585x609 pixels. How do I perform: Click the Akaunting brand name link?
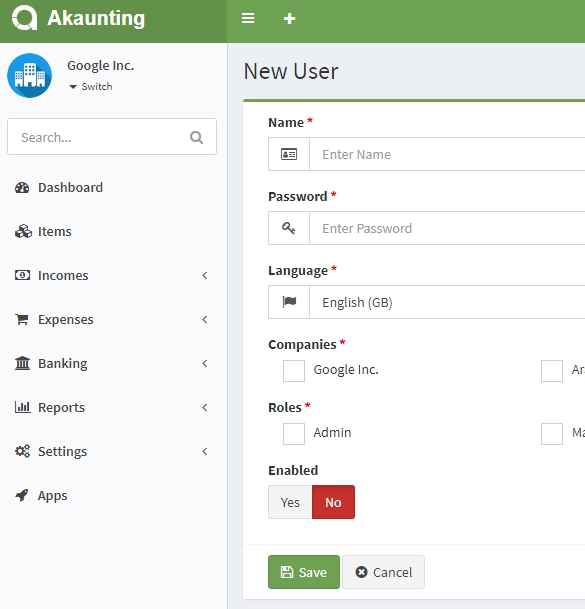coord(96,18)
